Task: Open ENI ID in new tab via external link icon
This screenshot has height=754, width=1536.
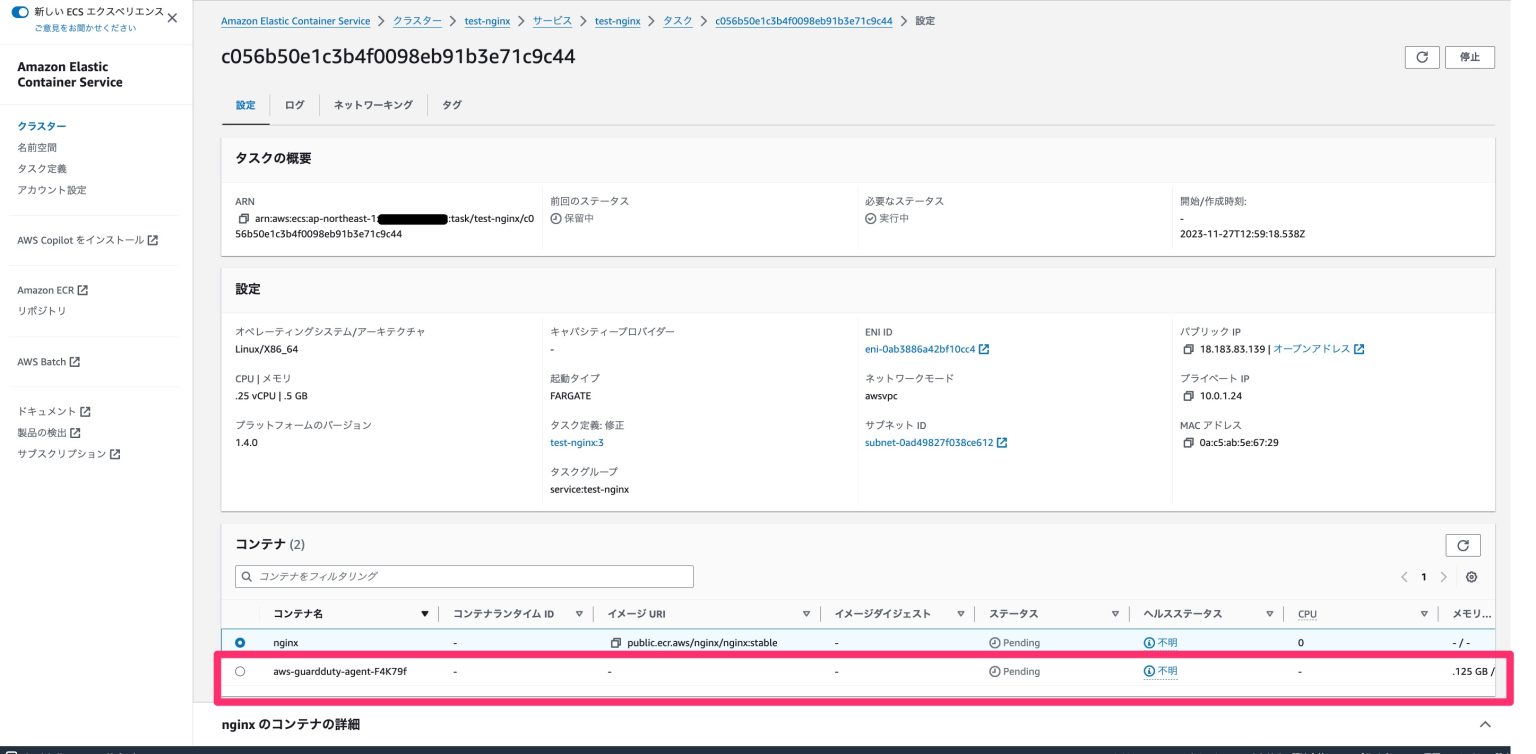Action: (x=984, y=348)
